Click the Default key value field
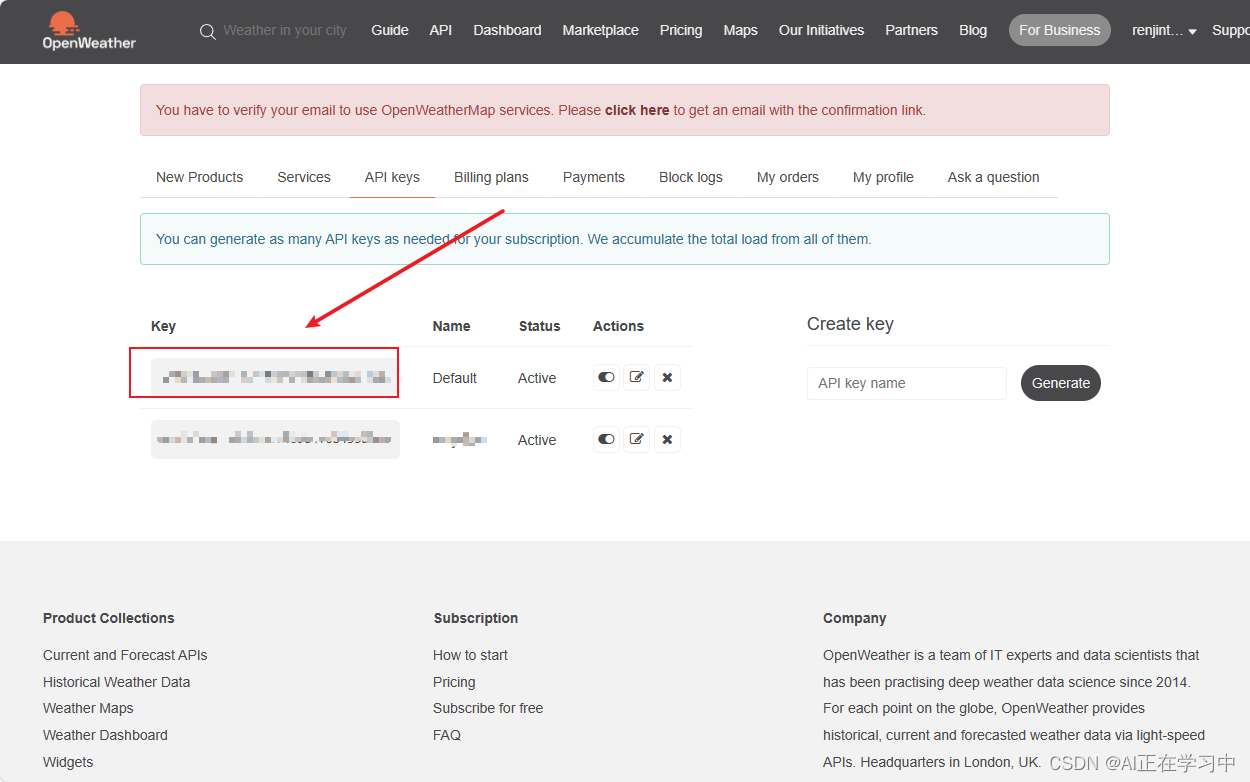Screen dimensions: 1250x782 point(275,378)
